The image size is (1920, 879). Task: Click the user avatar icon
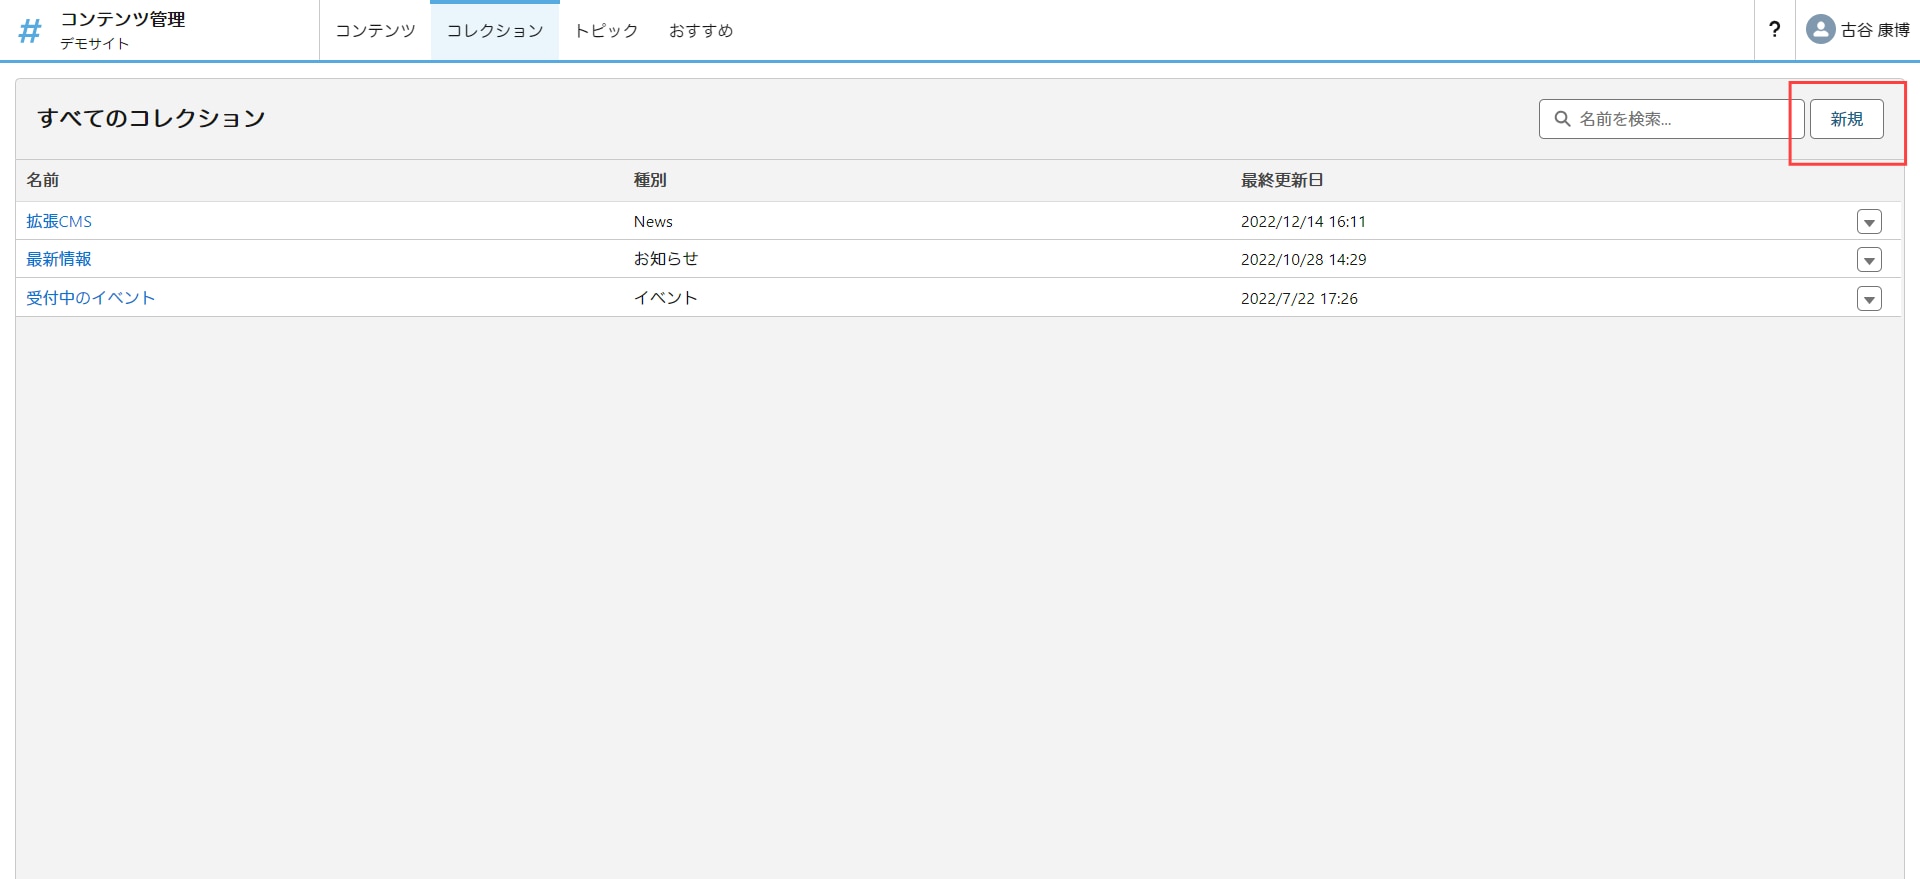1820,30
